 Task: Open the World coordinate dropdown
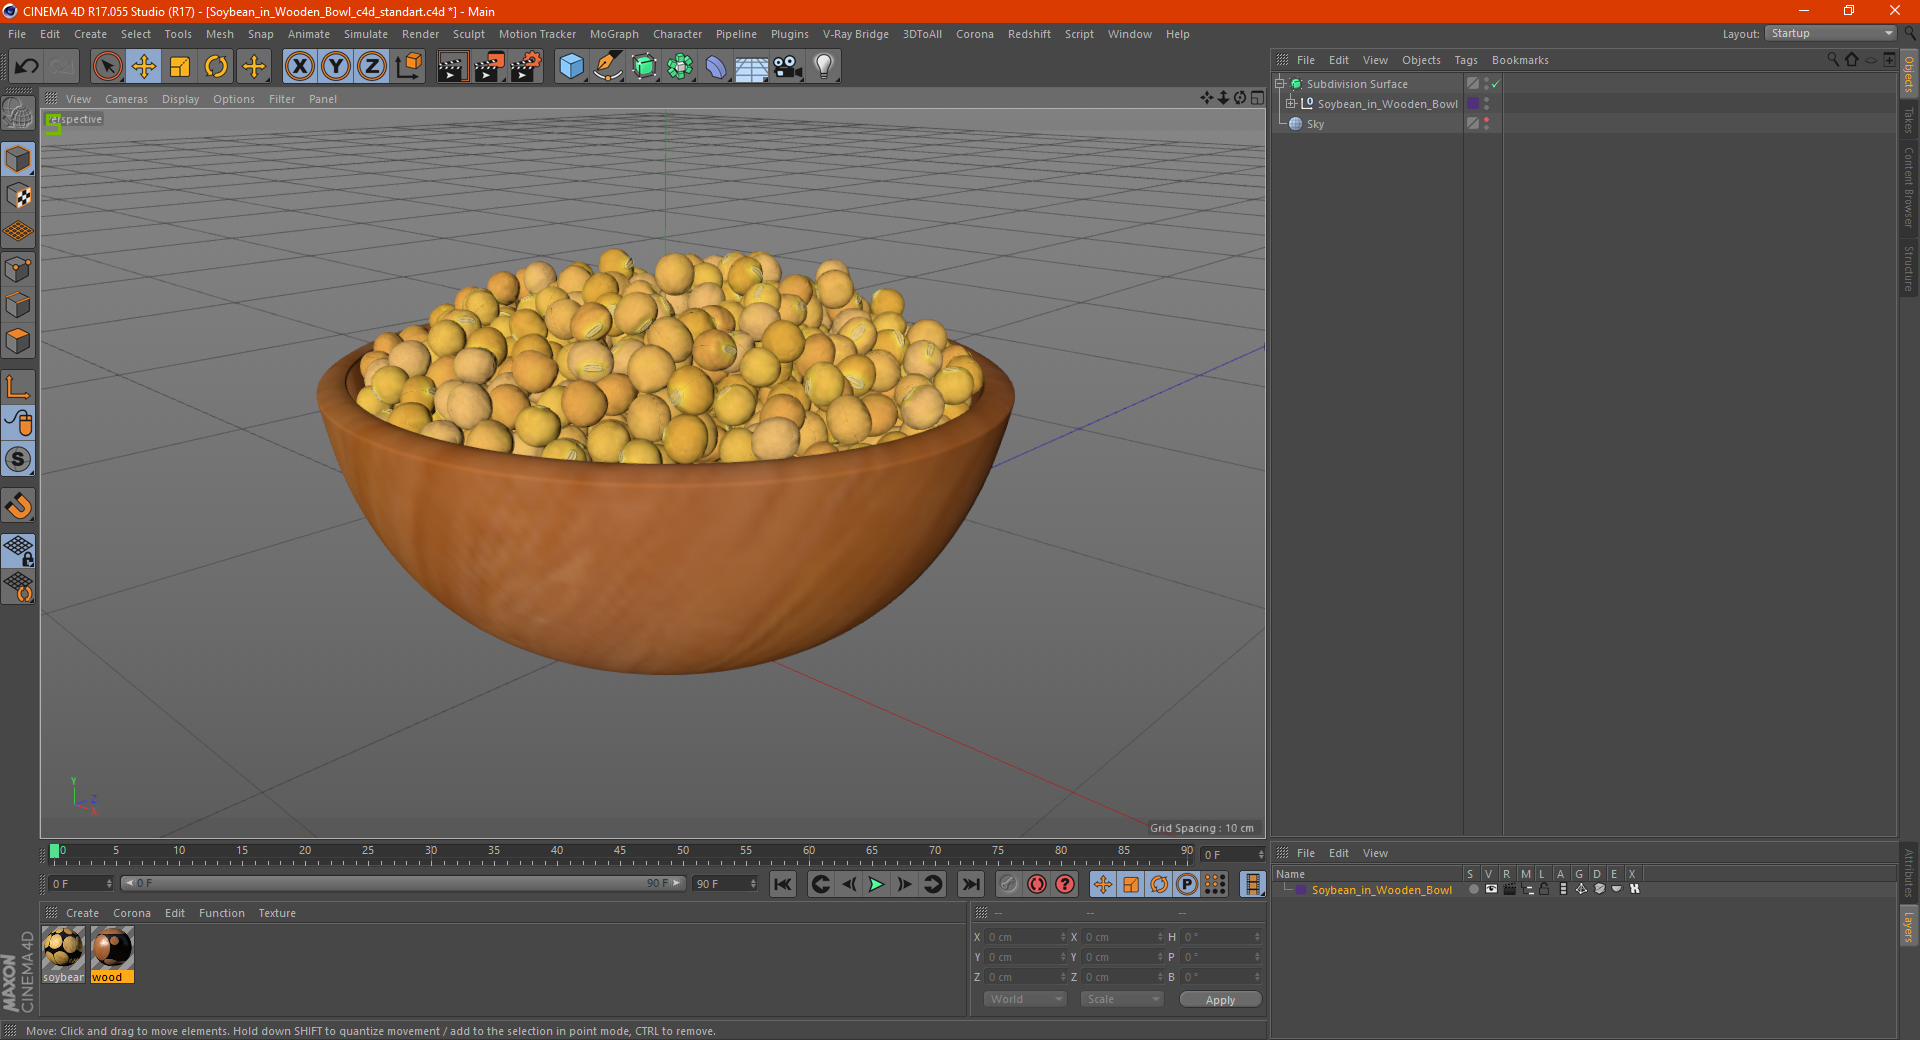click(x=1025, y=999)
